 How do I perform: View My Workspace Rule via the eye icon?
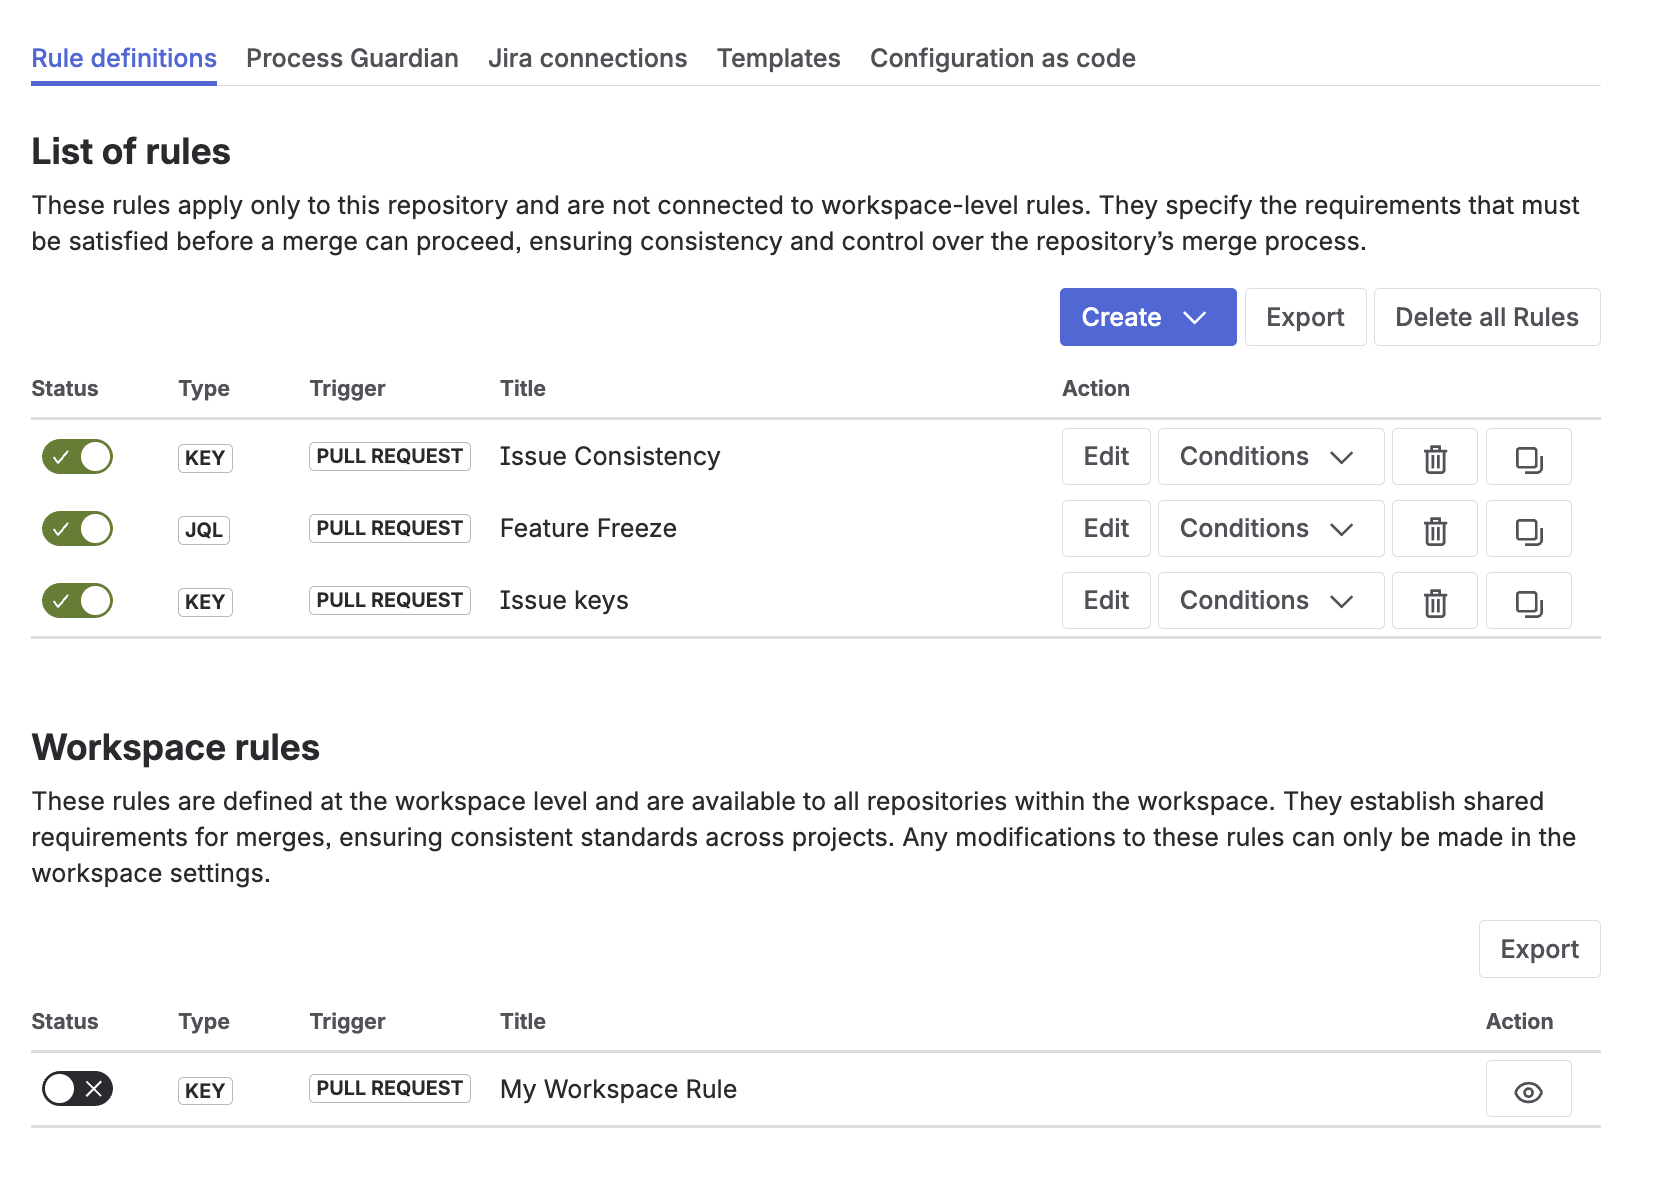[x=1528, y=1089]
